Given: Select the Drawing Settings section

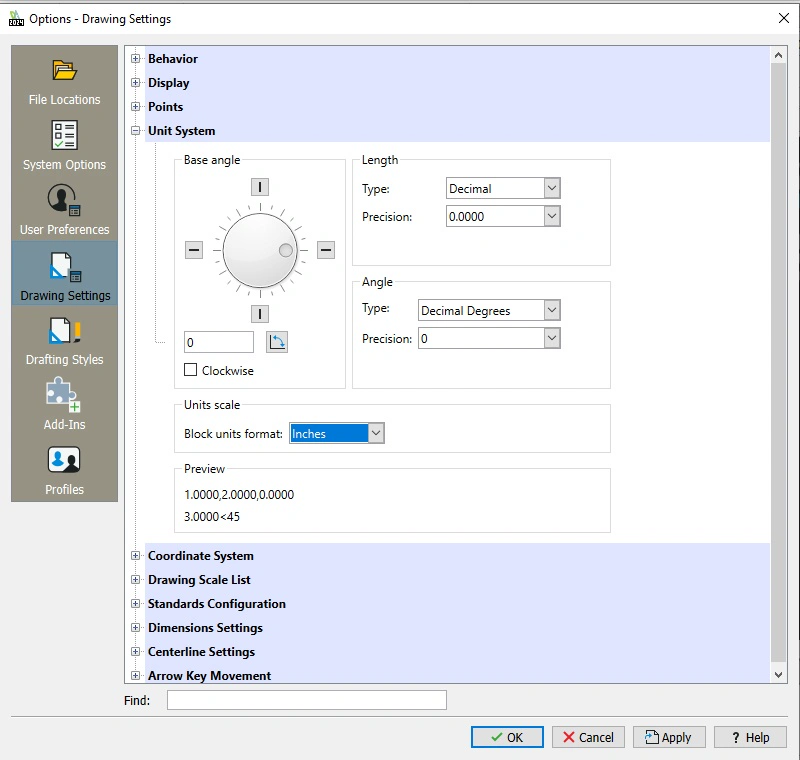Looking at the screenshot, I should (x=64, y=274).
